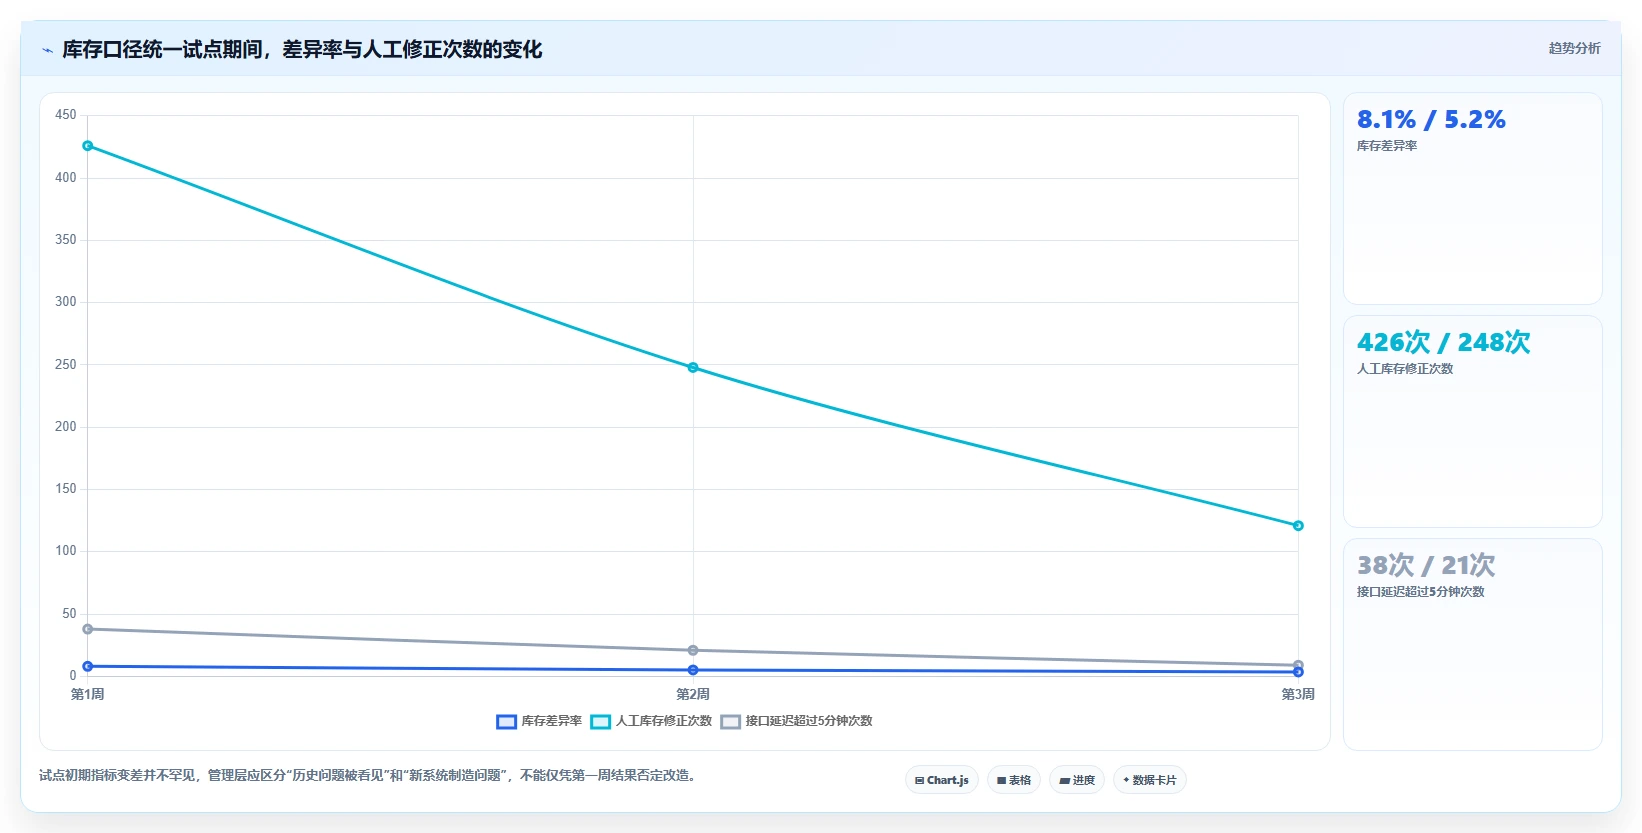Click the footnote text about 试点初期指标变差

(x=368, y=775)
